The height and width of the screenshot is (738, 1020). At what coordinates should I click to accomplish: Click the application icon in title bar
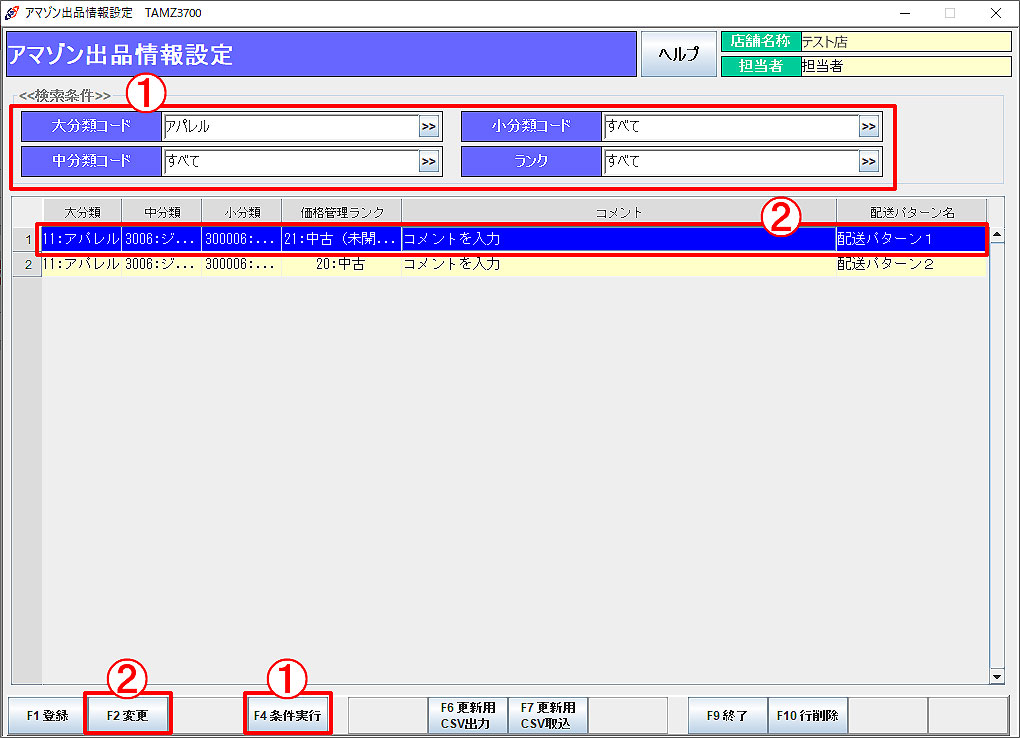[x=11, y=12]
